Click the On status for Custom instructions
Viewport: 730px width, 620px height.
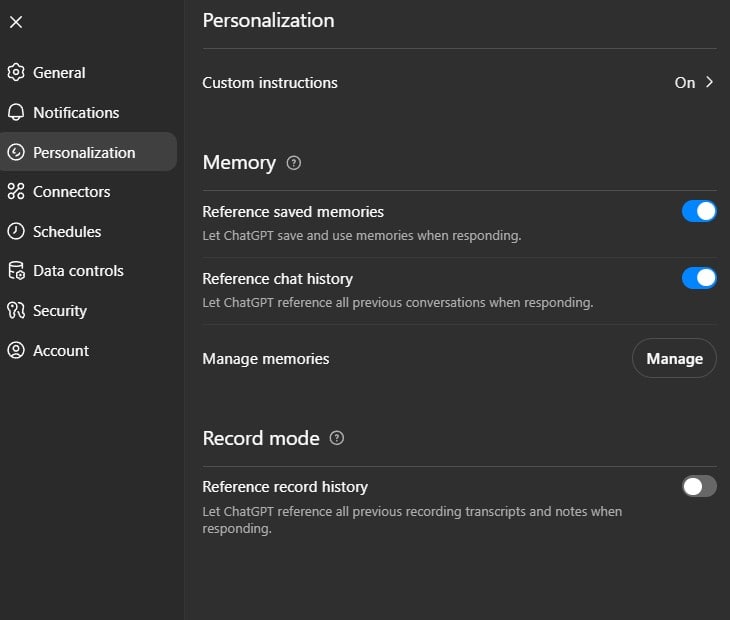coord(684,83)
